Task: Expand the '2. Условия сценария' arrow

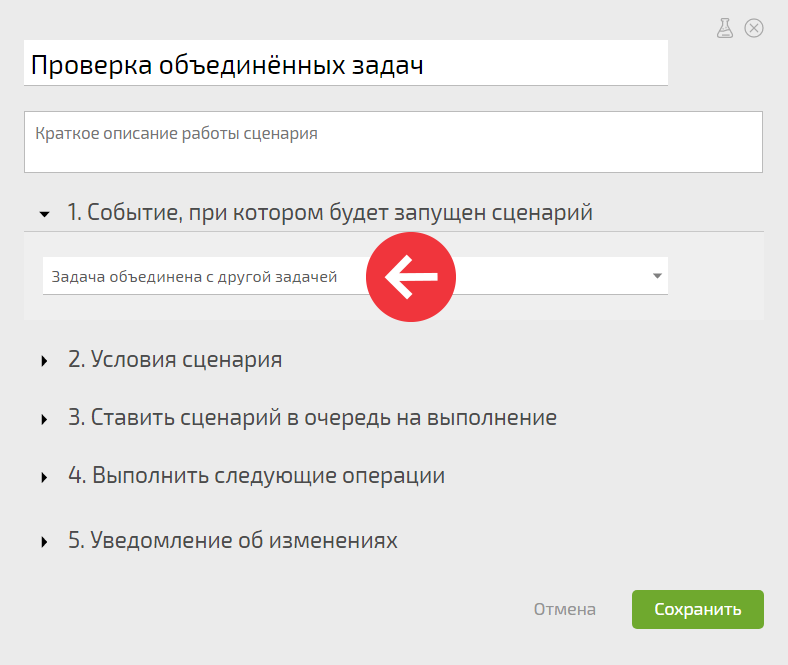Action: point(44,361)
